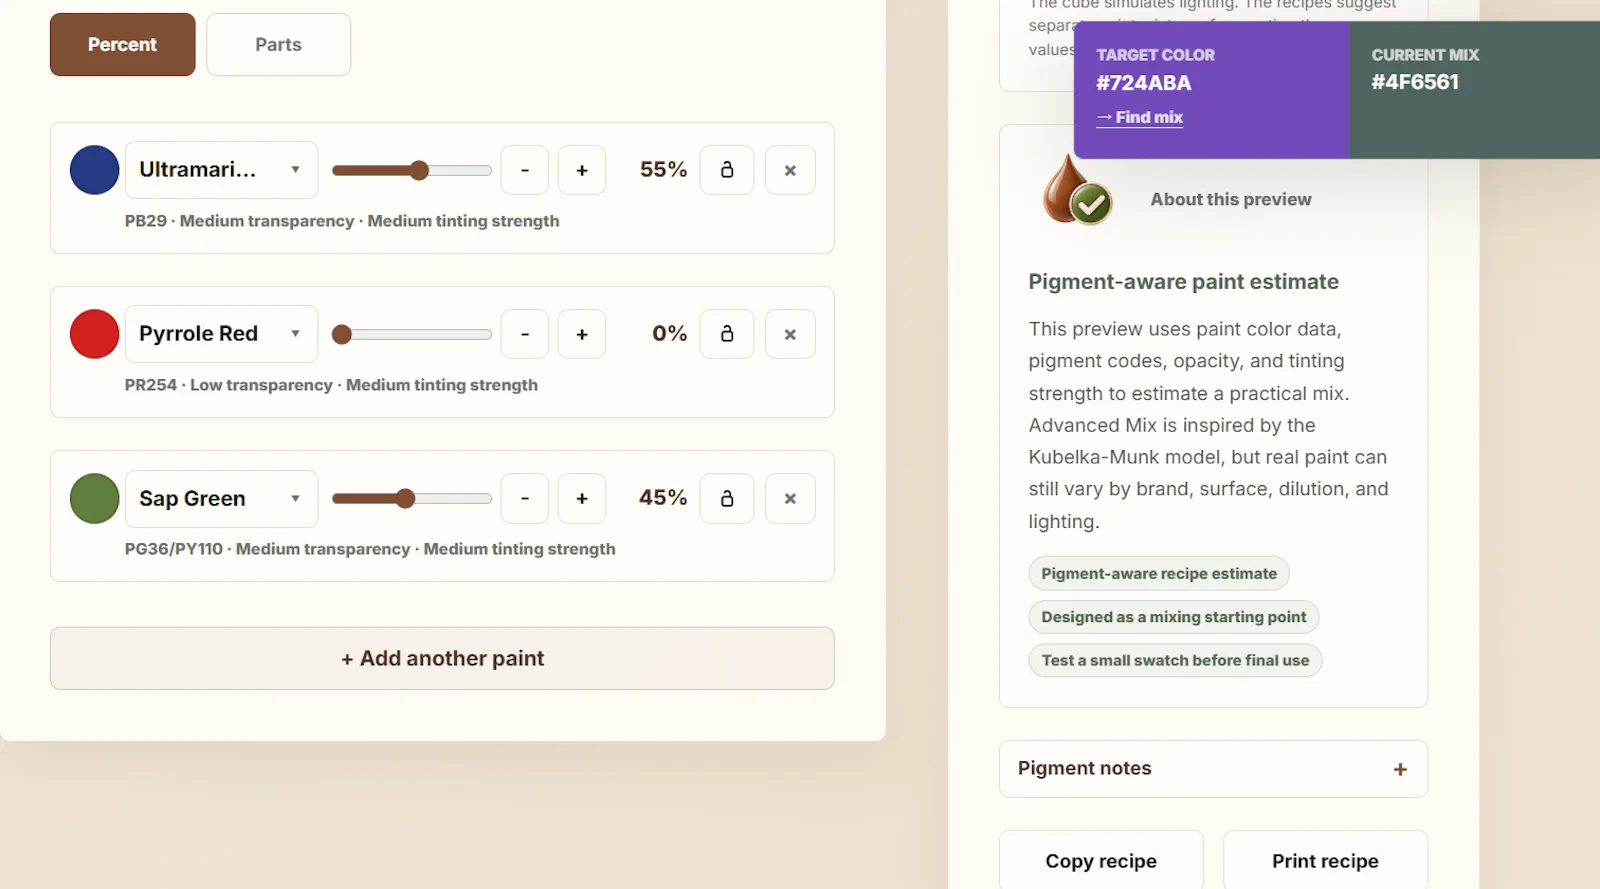Remove the Sap Green paint row
Image resolution: width=1600 pixels, height=889 pixels.
pos(790,498)
